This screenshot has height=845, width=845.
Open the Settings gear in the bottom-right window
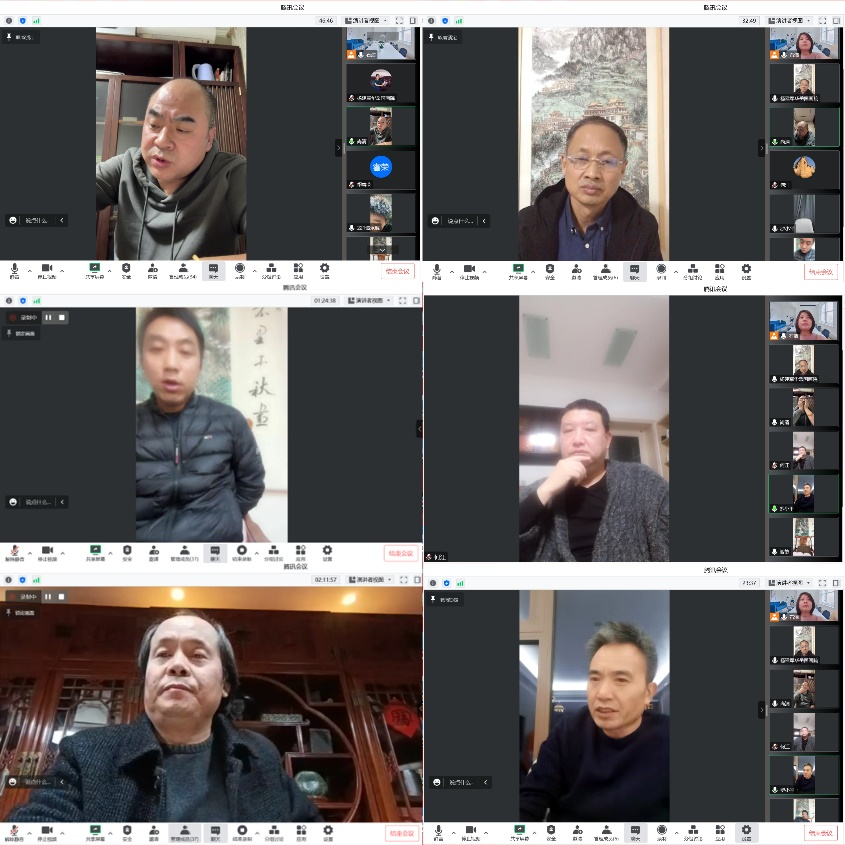746,830
